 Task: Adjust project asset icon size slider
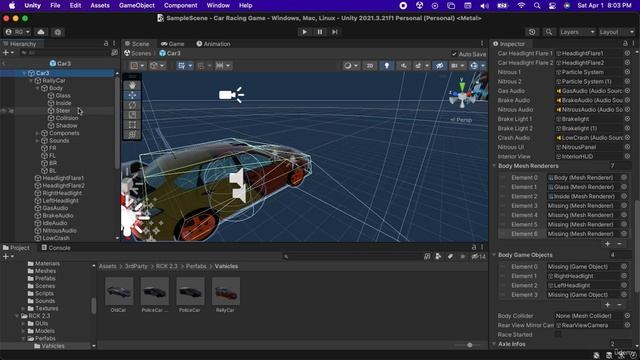click(x=469, y=345)
